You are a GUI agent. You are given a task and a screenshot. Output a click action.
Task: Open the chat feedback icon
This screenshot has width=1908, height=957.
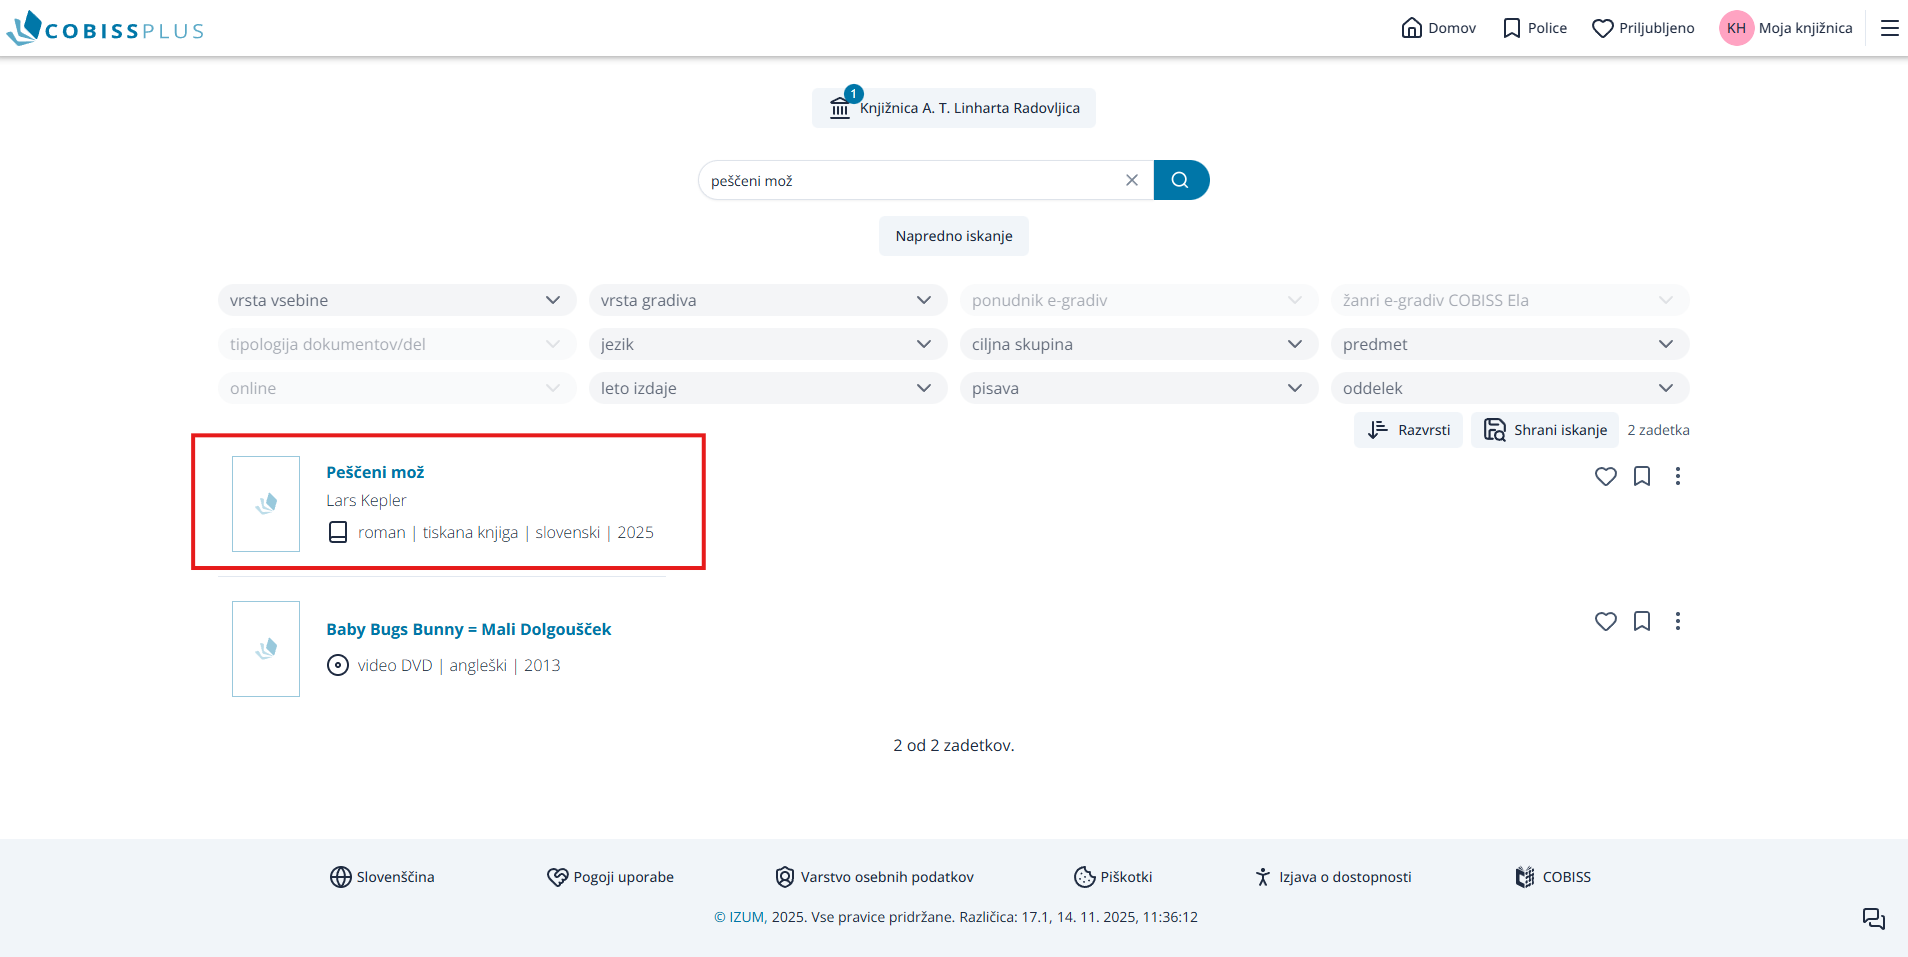click(x=1873, y=918)
